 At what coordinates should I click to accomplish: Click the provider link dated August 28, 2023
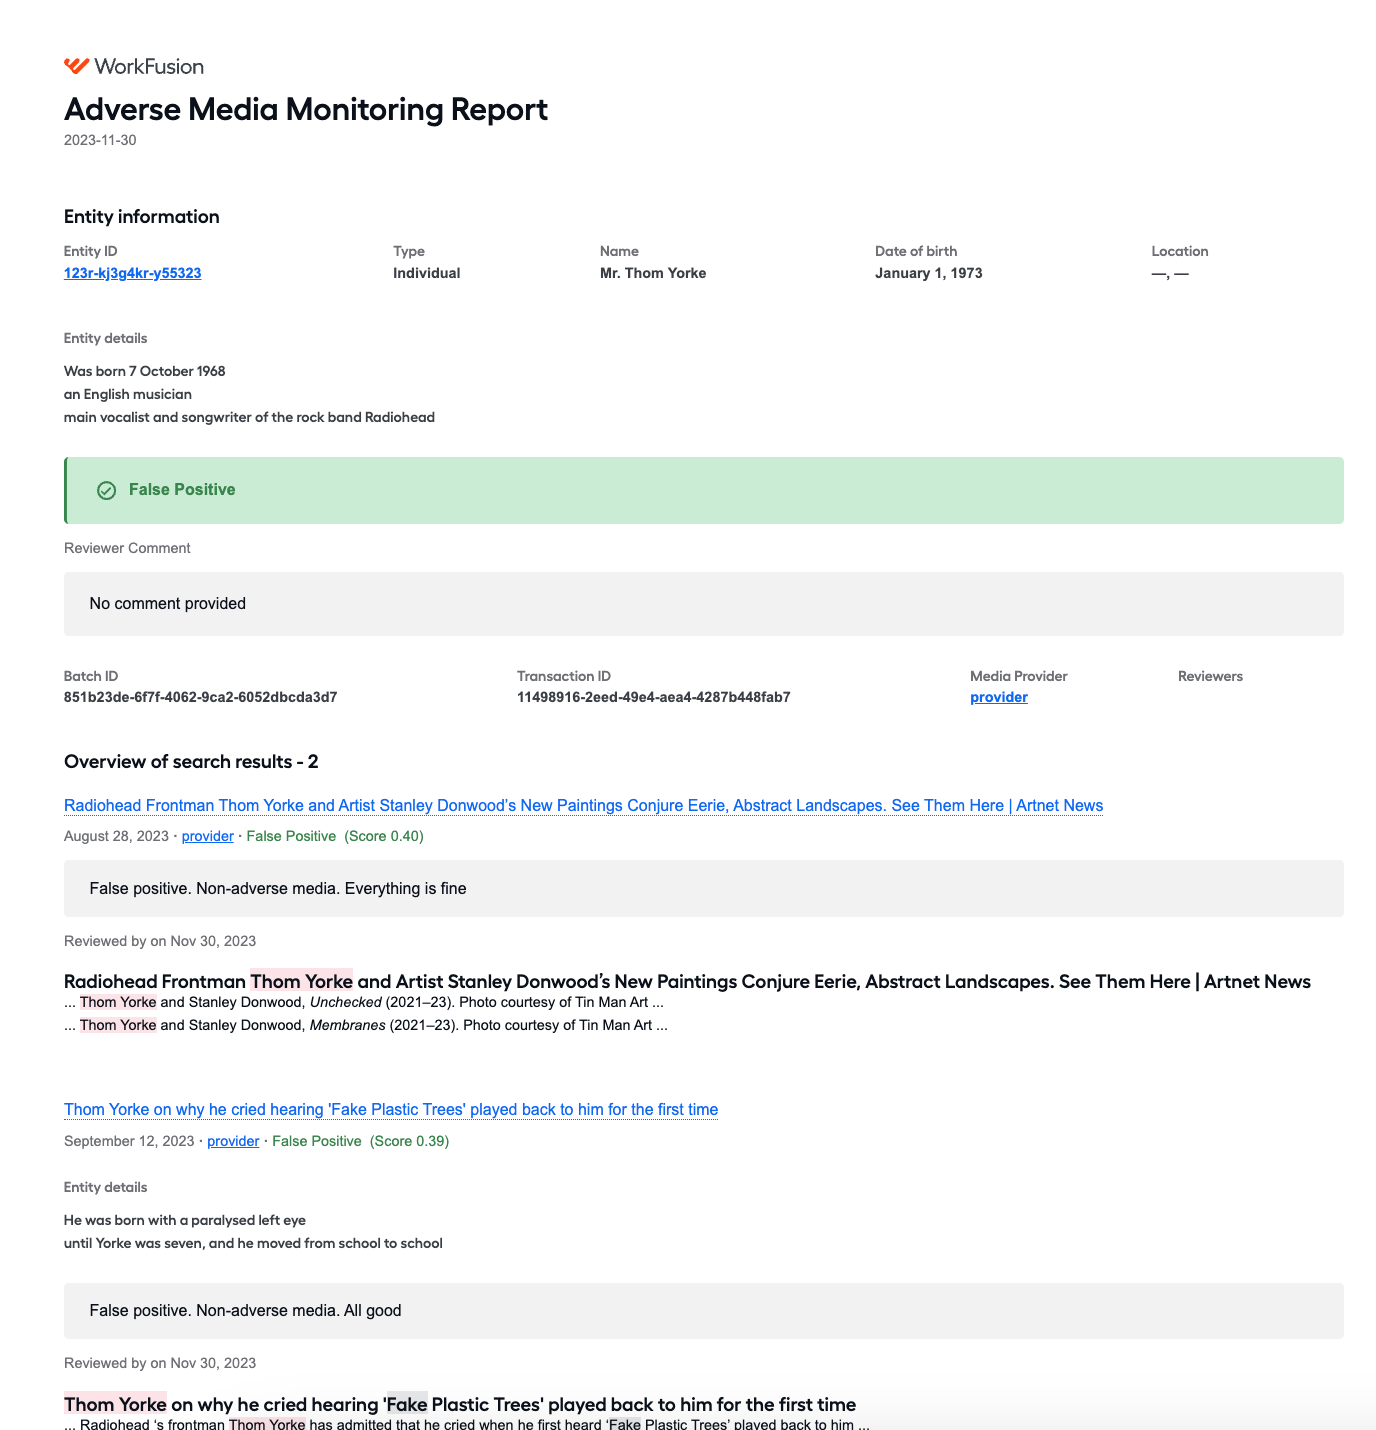[x=207, y=836]
